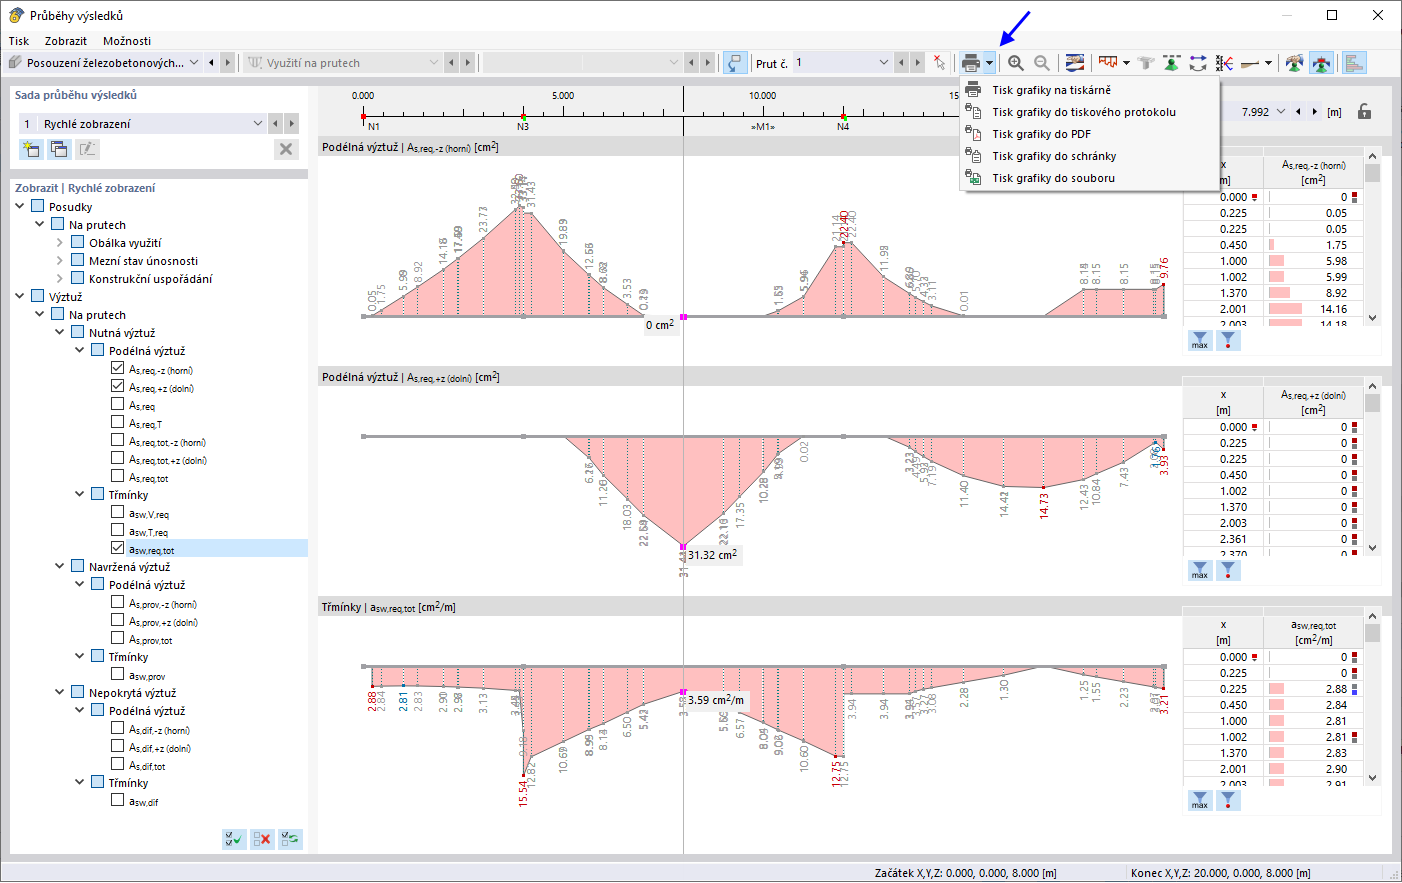The width and height of the screenshot is (1402, 883).
Task: Create a new result diagram set
Action: [31, 149]
